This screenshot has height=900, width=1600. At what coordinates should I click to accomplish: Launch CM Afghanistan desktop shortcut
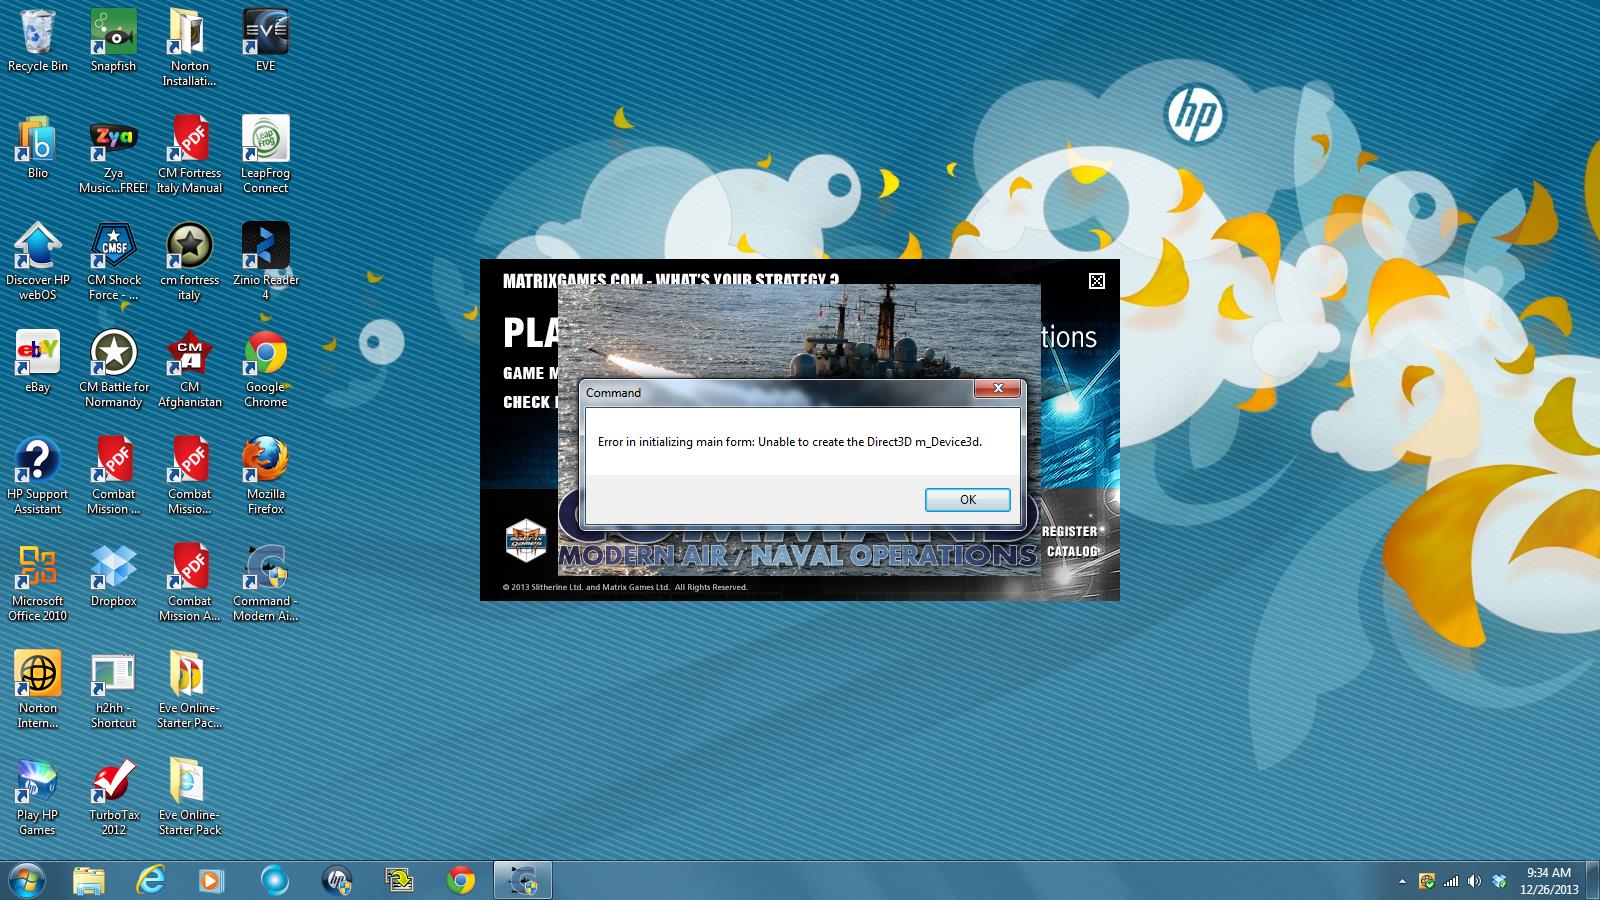coord(189,369)
